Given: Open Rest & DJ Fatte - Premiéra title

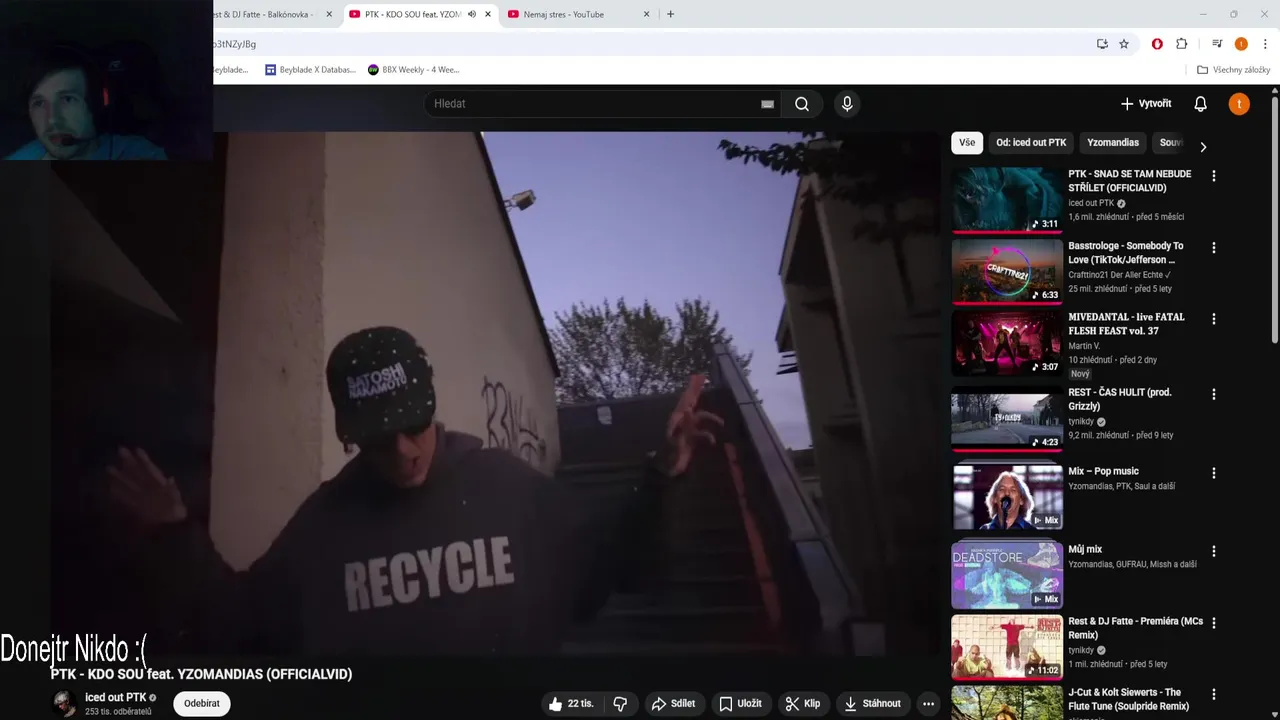Looking at the screenshot, I should click(x=1135, y=628).
